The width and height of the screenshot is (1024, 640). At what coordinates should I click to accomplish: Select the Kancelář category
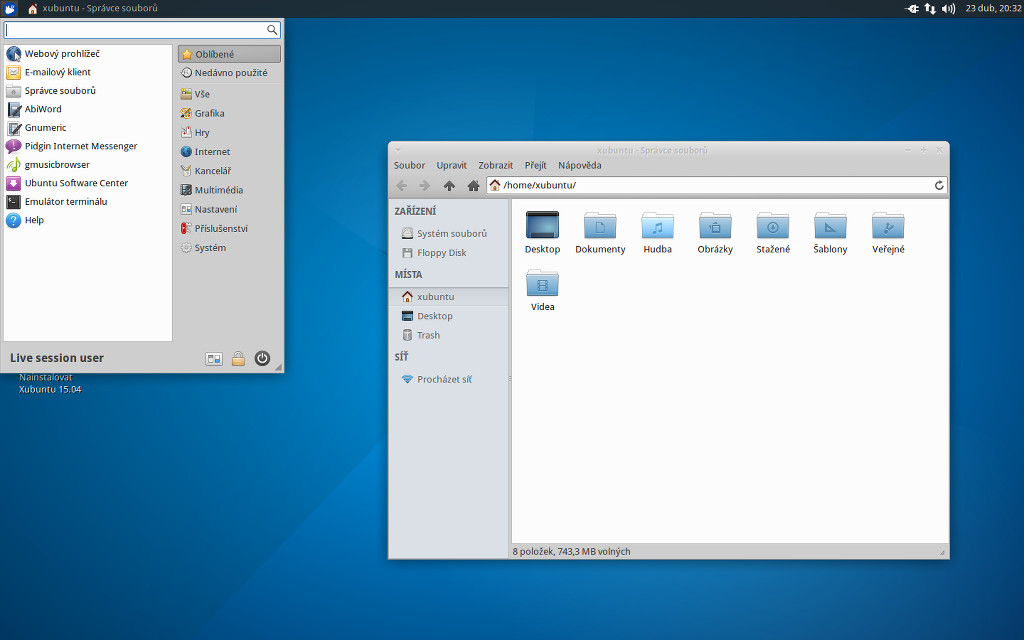(x=229, y=171)
